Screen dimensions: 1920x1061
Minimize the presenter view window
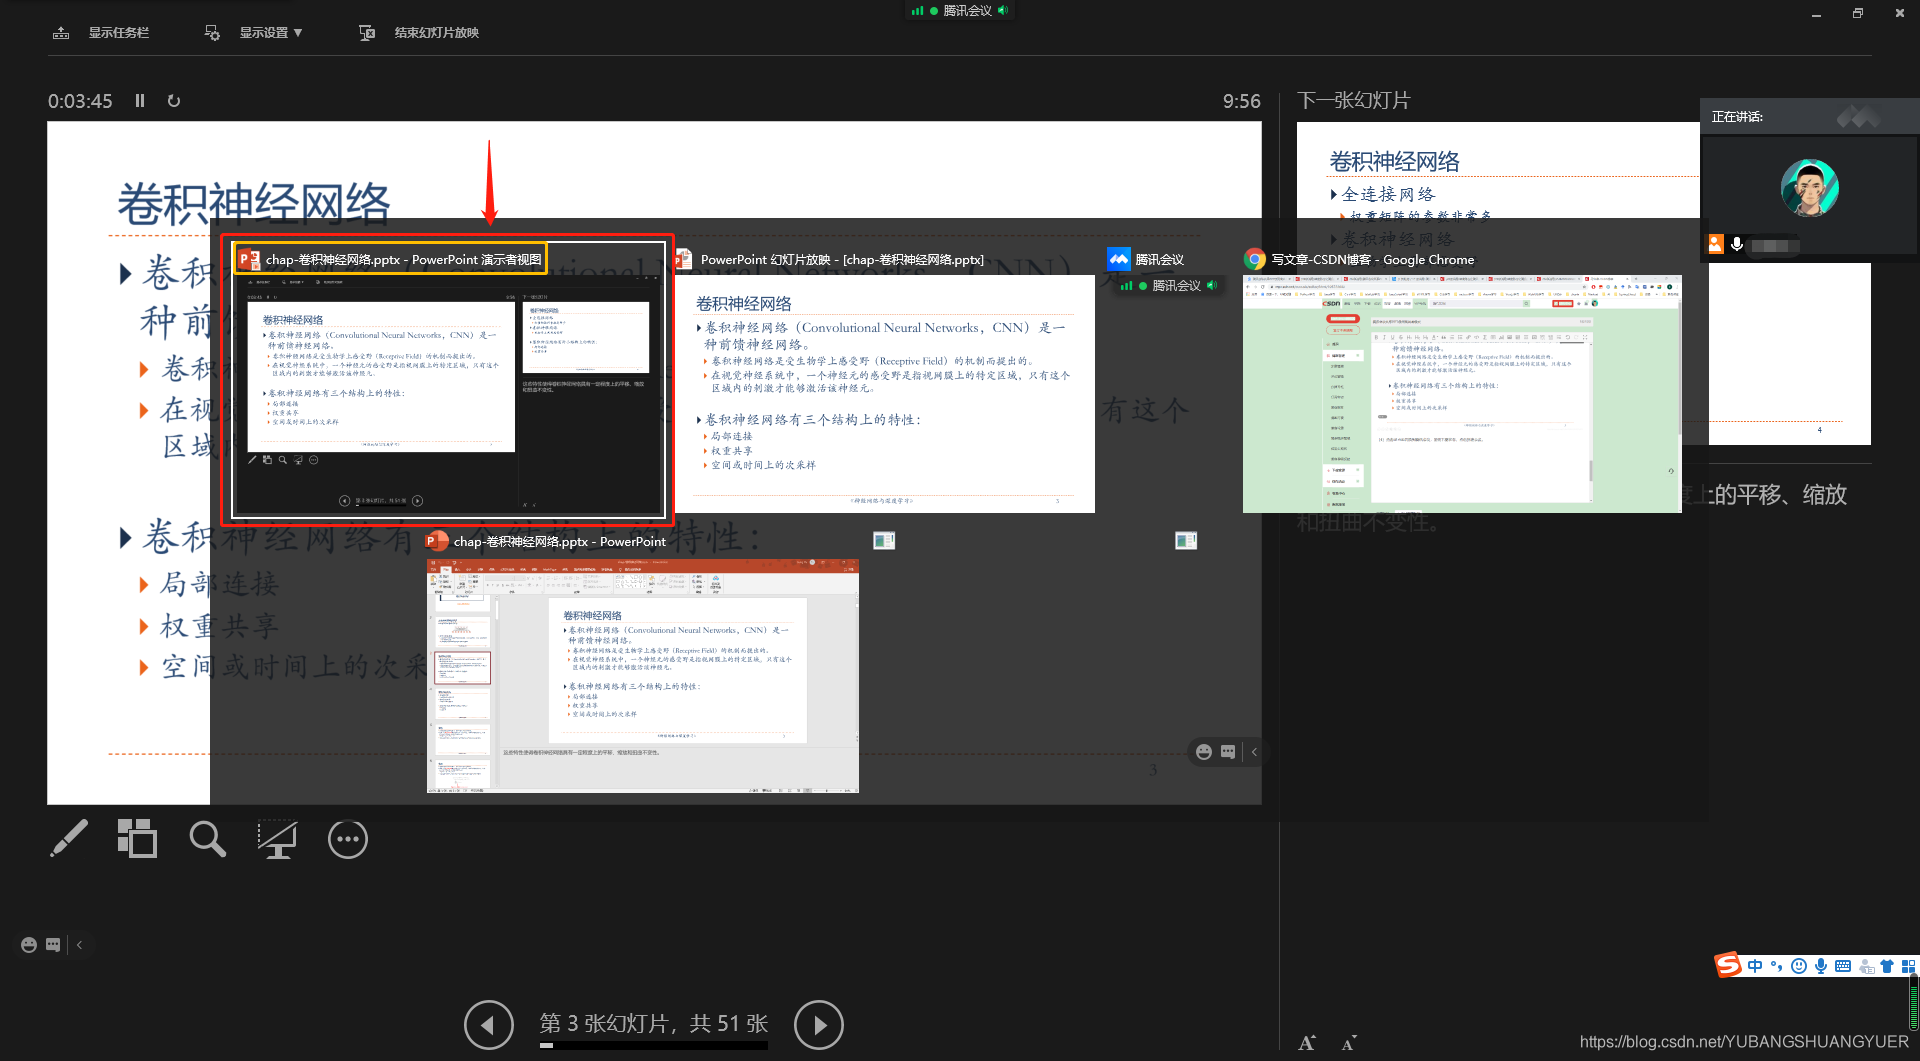(x=1816, y=13)
